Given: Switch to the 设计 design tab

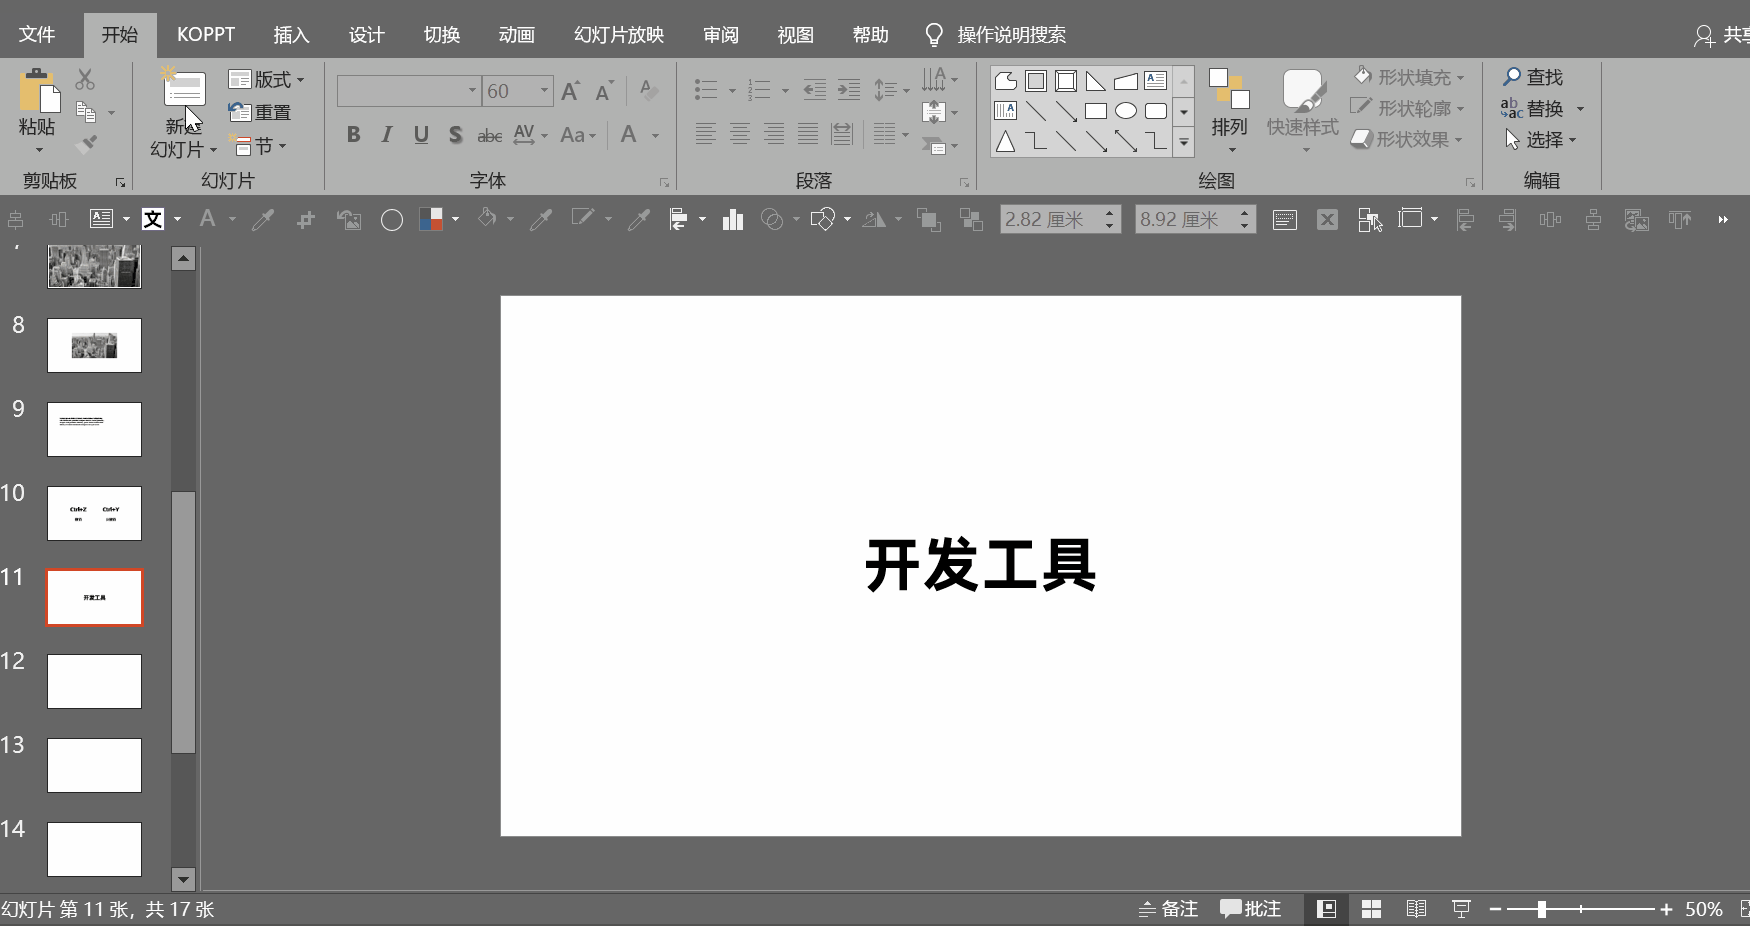Looking at the screenshot, I should click(366, 35).
